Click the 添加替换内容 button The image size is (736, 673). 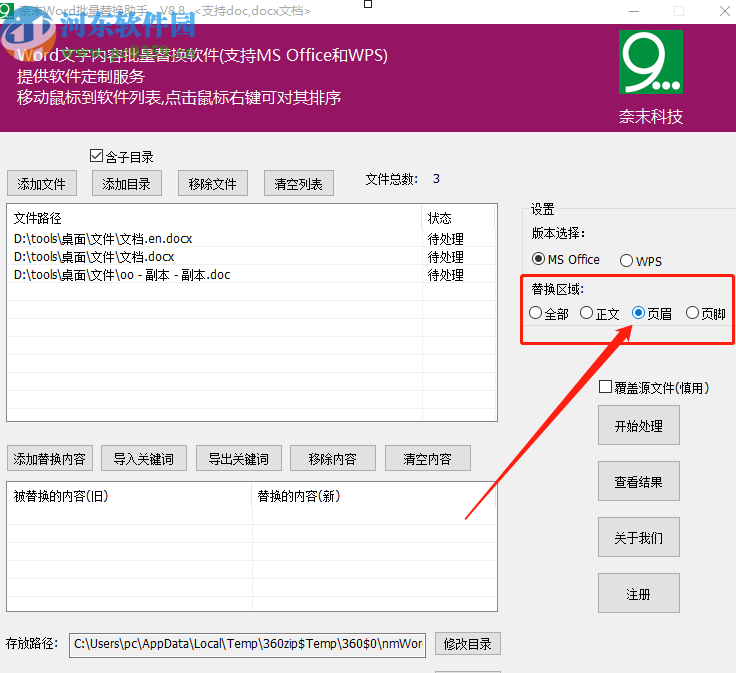pos(50,459)
